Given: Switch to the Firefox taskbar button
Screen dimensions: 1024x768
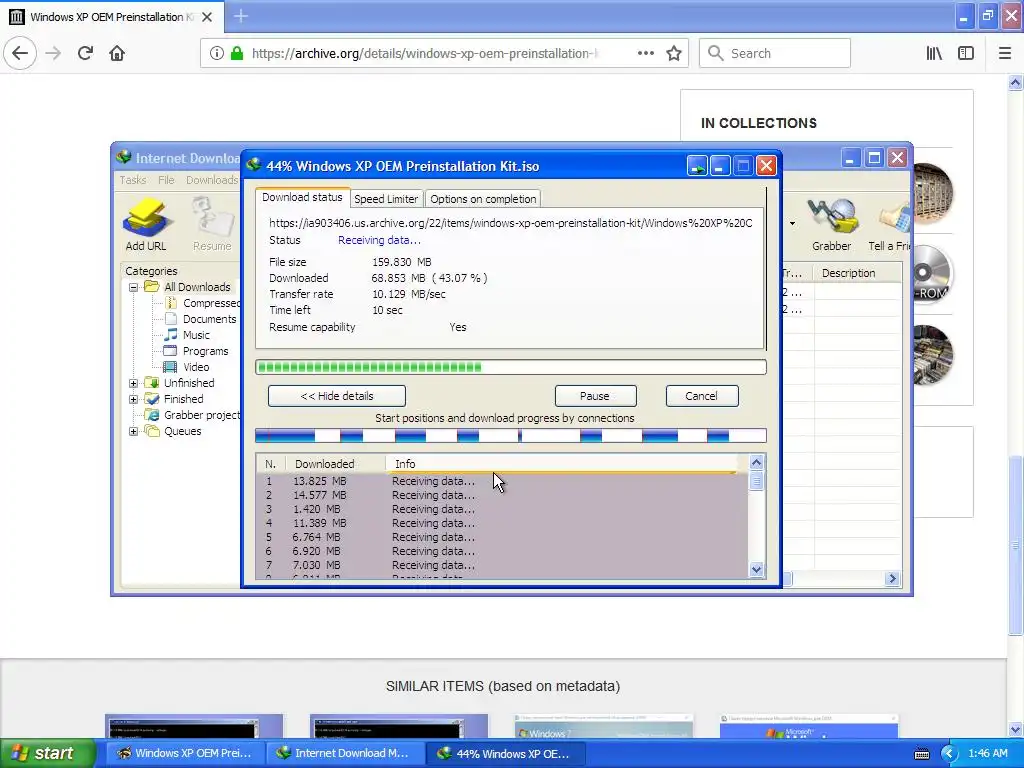Looking at the screenshot, I should [185, 753].
